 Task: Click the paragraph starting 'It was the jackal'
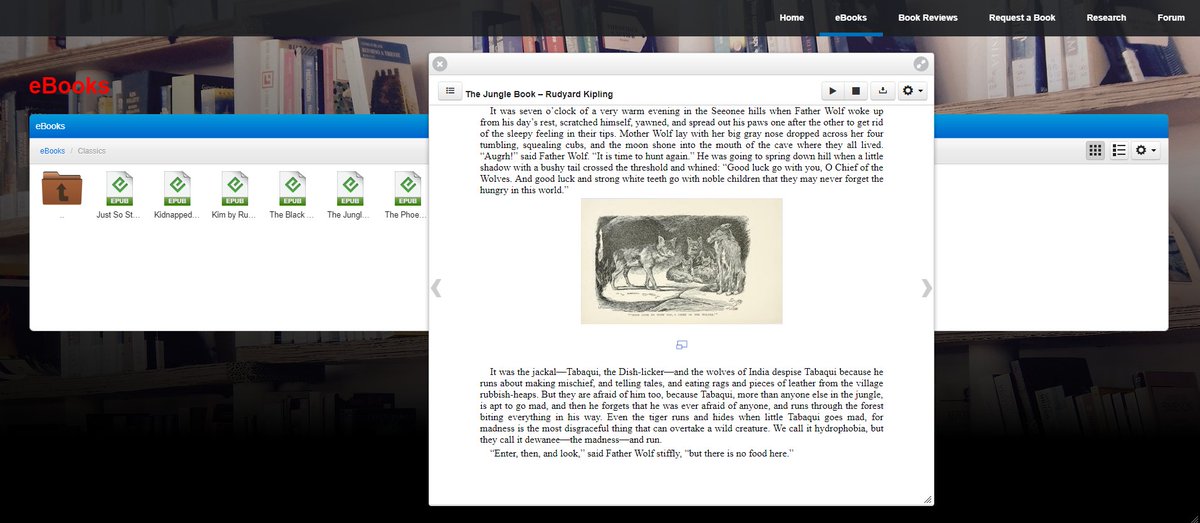click(681, 405)
